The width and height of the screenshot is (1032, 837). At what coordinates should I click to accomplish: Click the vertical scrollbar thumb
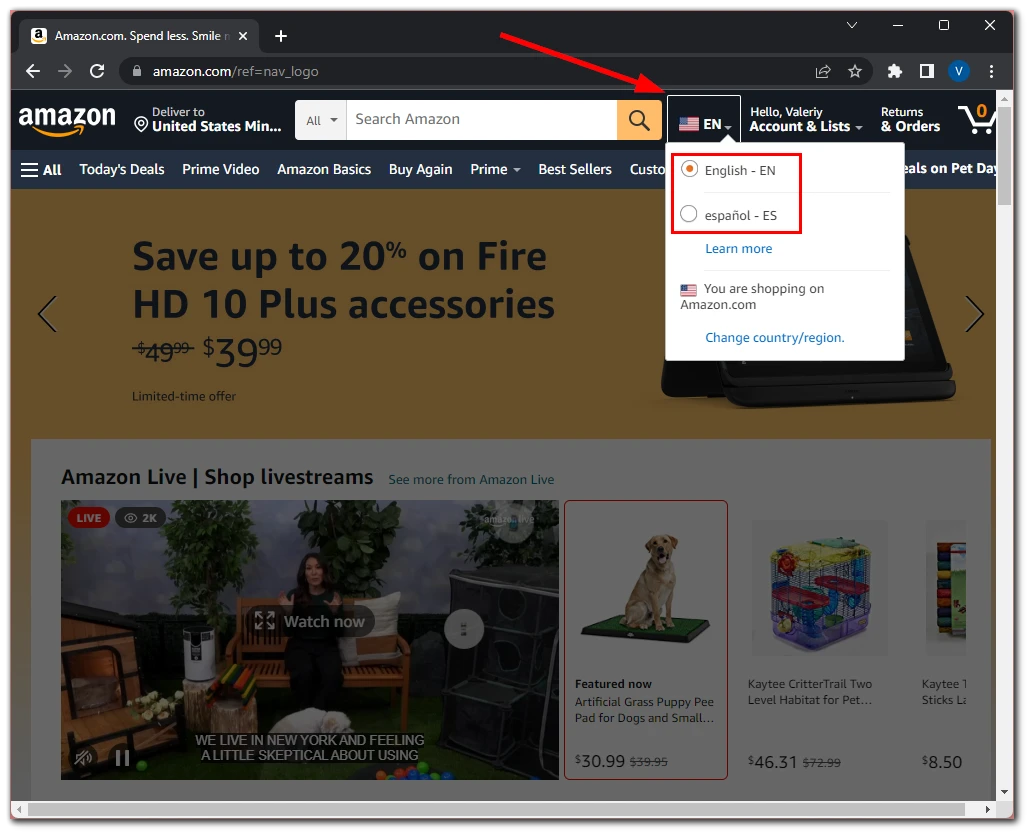(1004, 158)
